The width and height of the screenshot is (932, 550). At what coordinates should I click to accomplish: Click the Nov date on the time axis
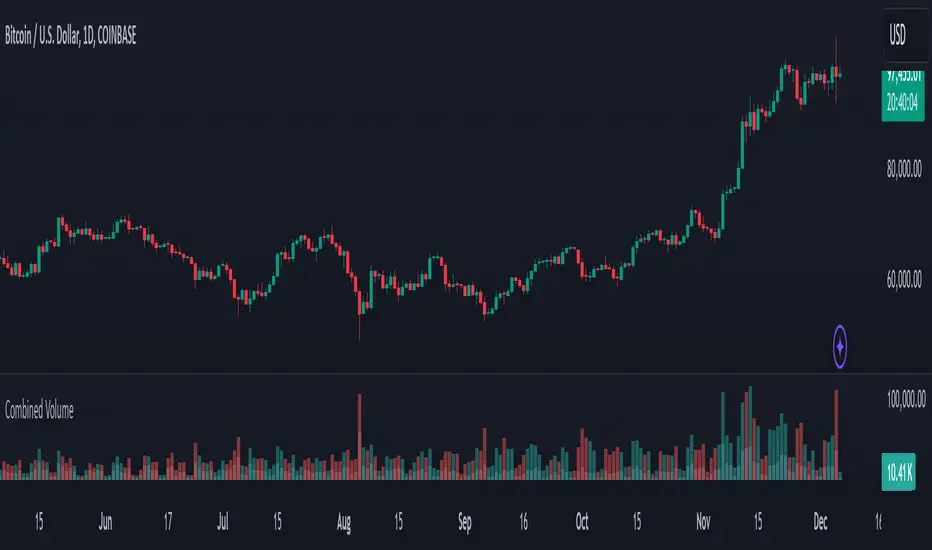point(704,521)
